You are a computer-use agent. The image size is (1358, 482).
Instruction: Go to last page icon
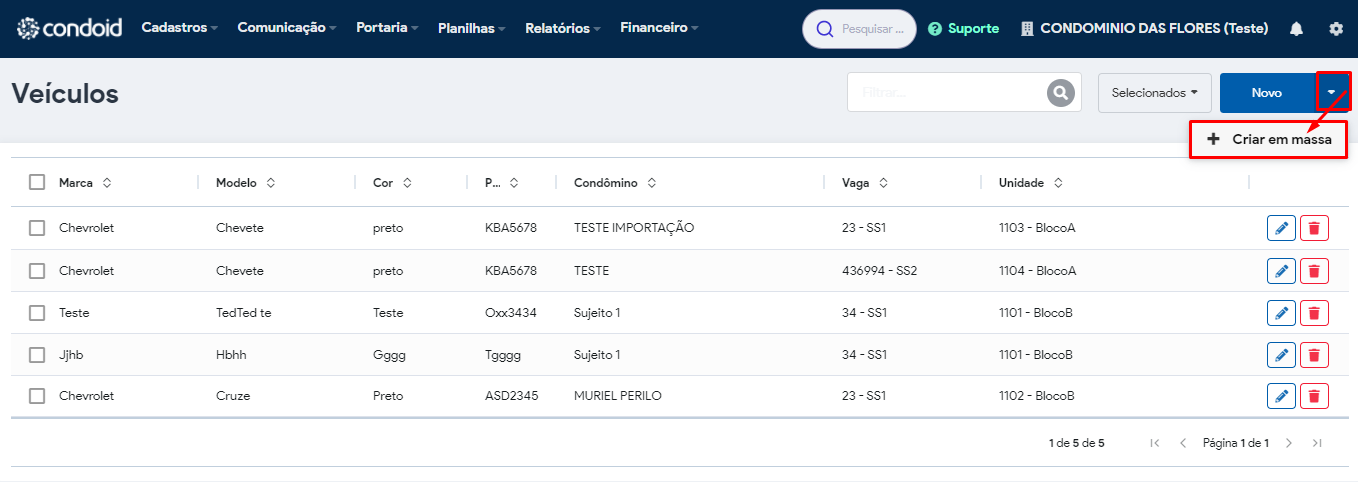click(x=1317, y=443)
